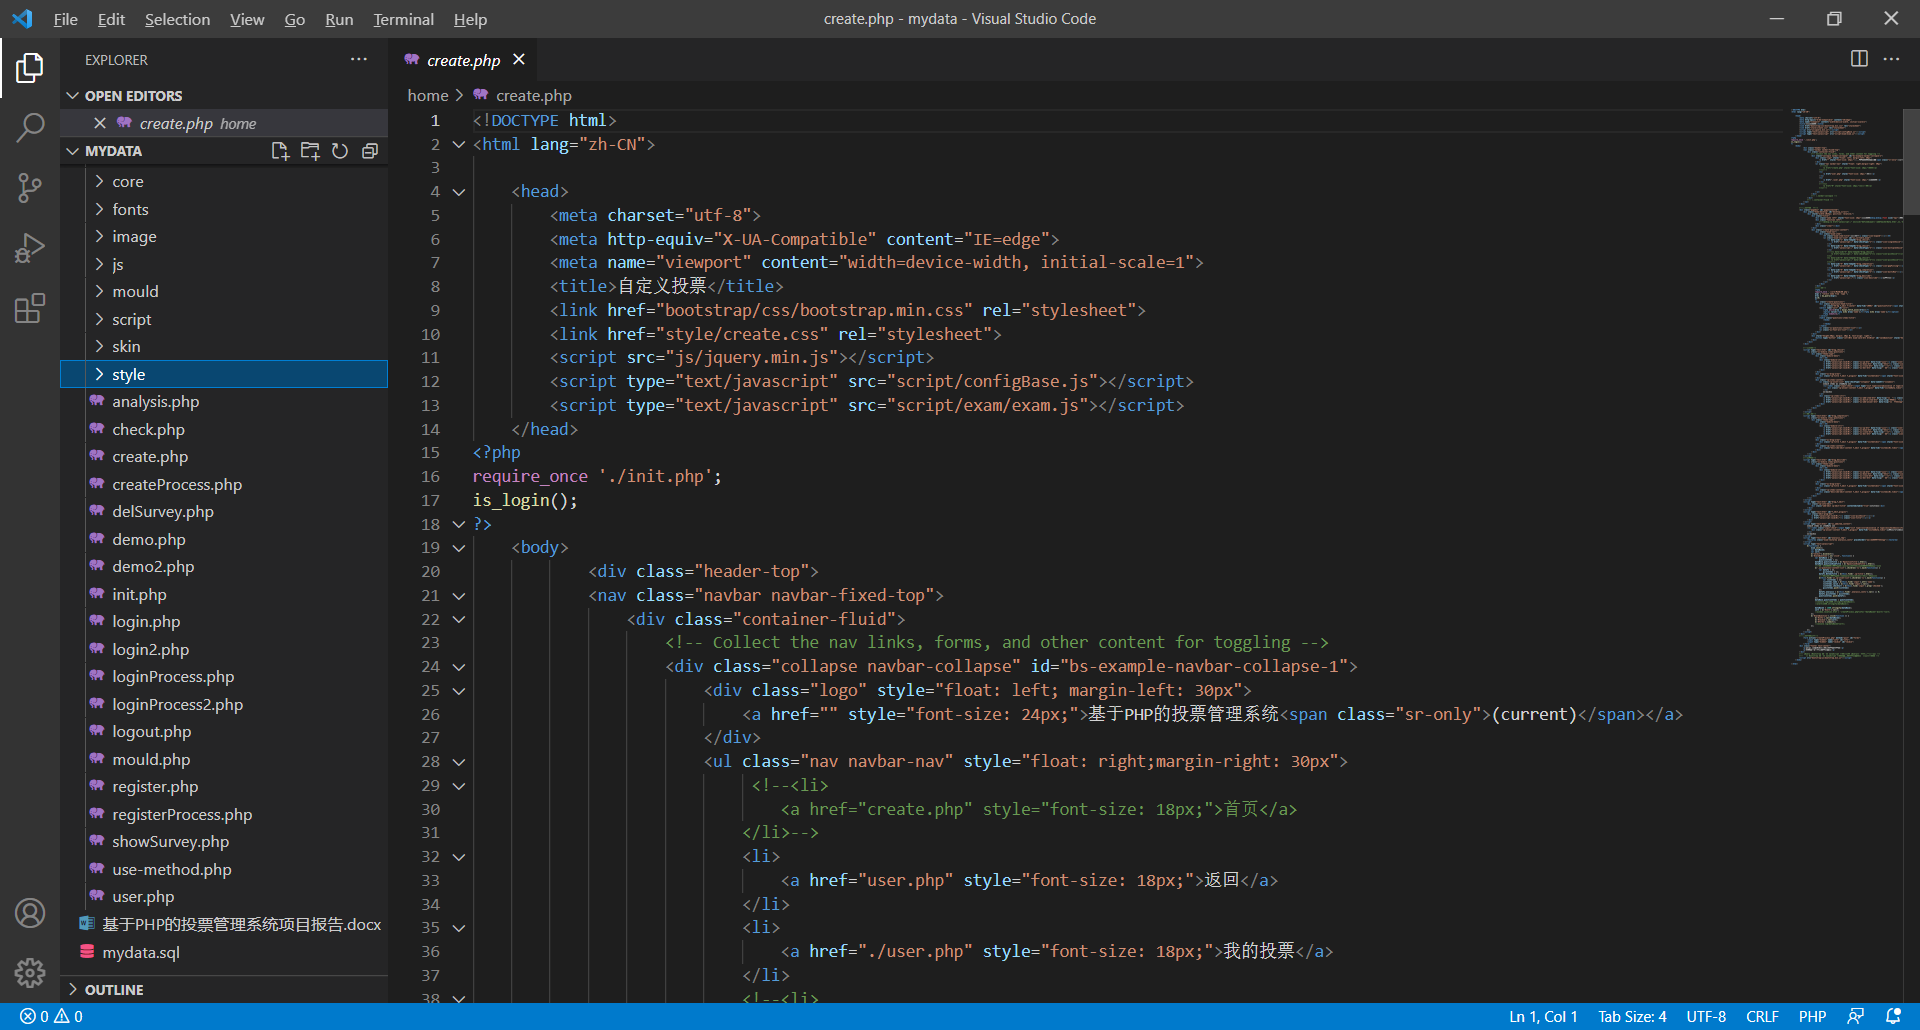Click Ln 1, Col 1 in status bar
Screen dimensions: 1920x1030
point(1542,1016)
